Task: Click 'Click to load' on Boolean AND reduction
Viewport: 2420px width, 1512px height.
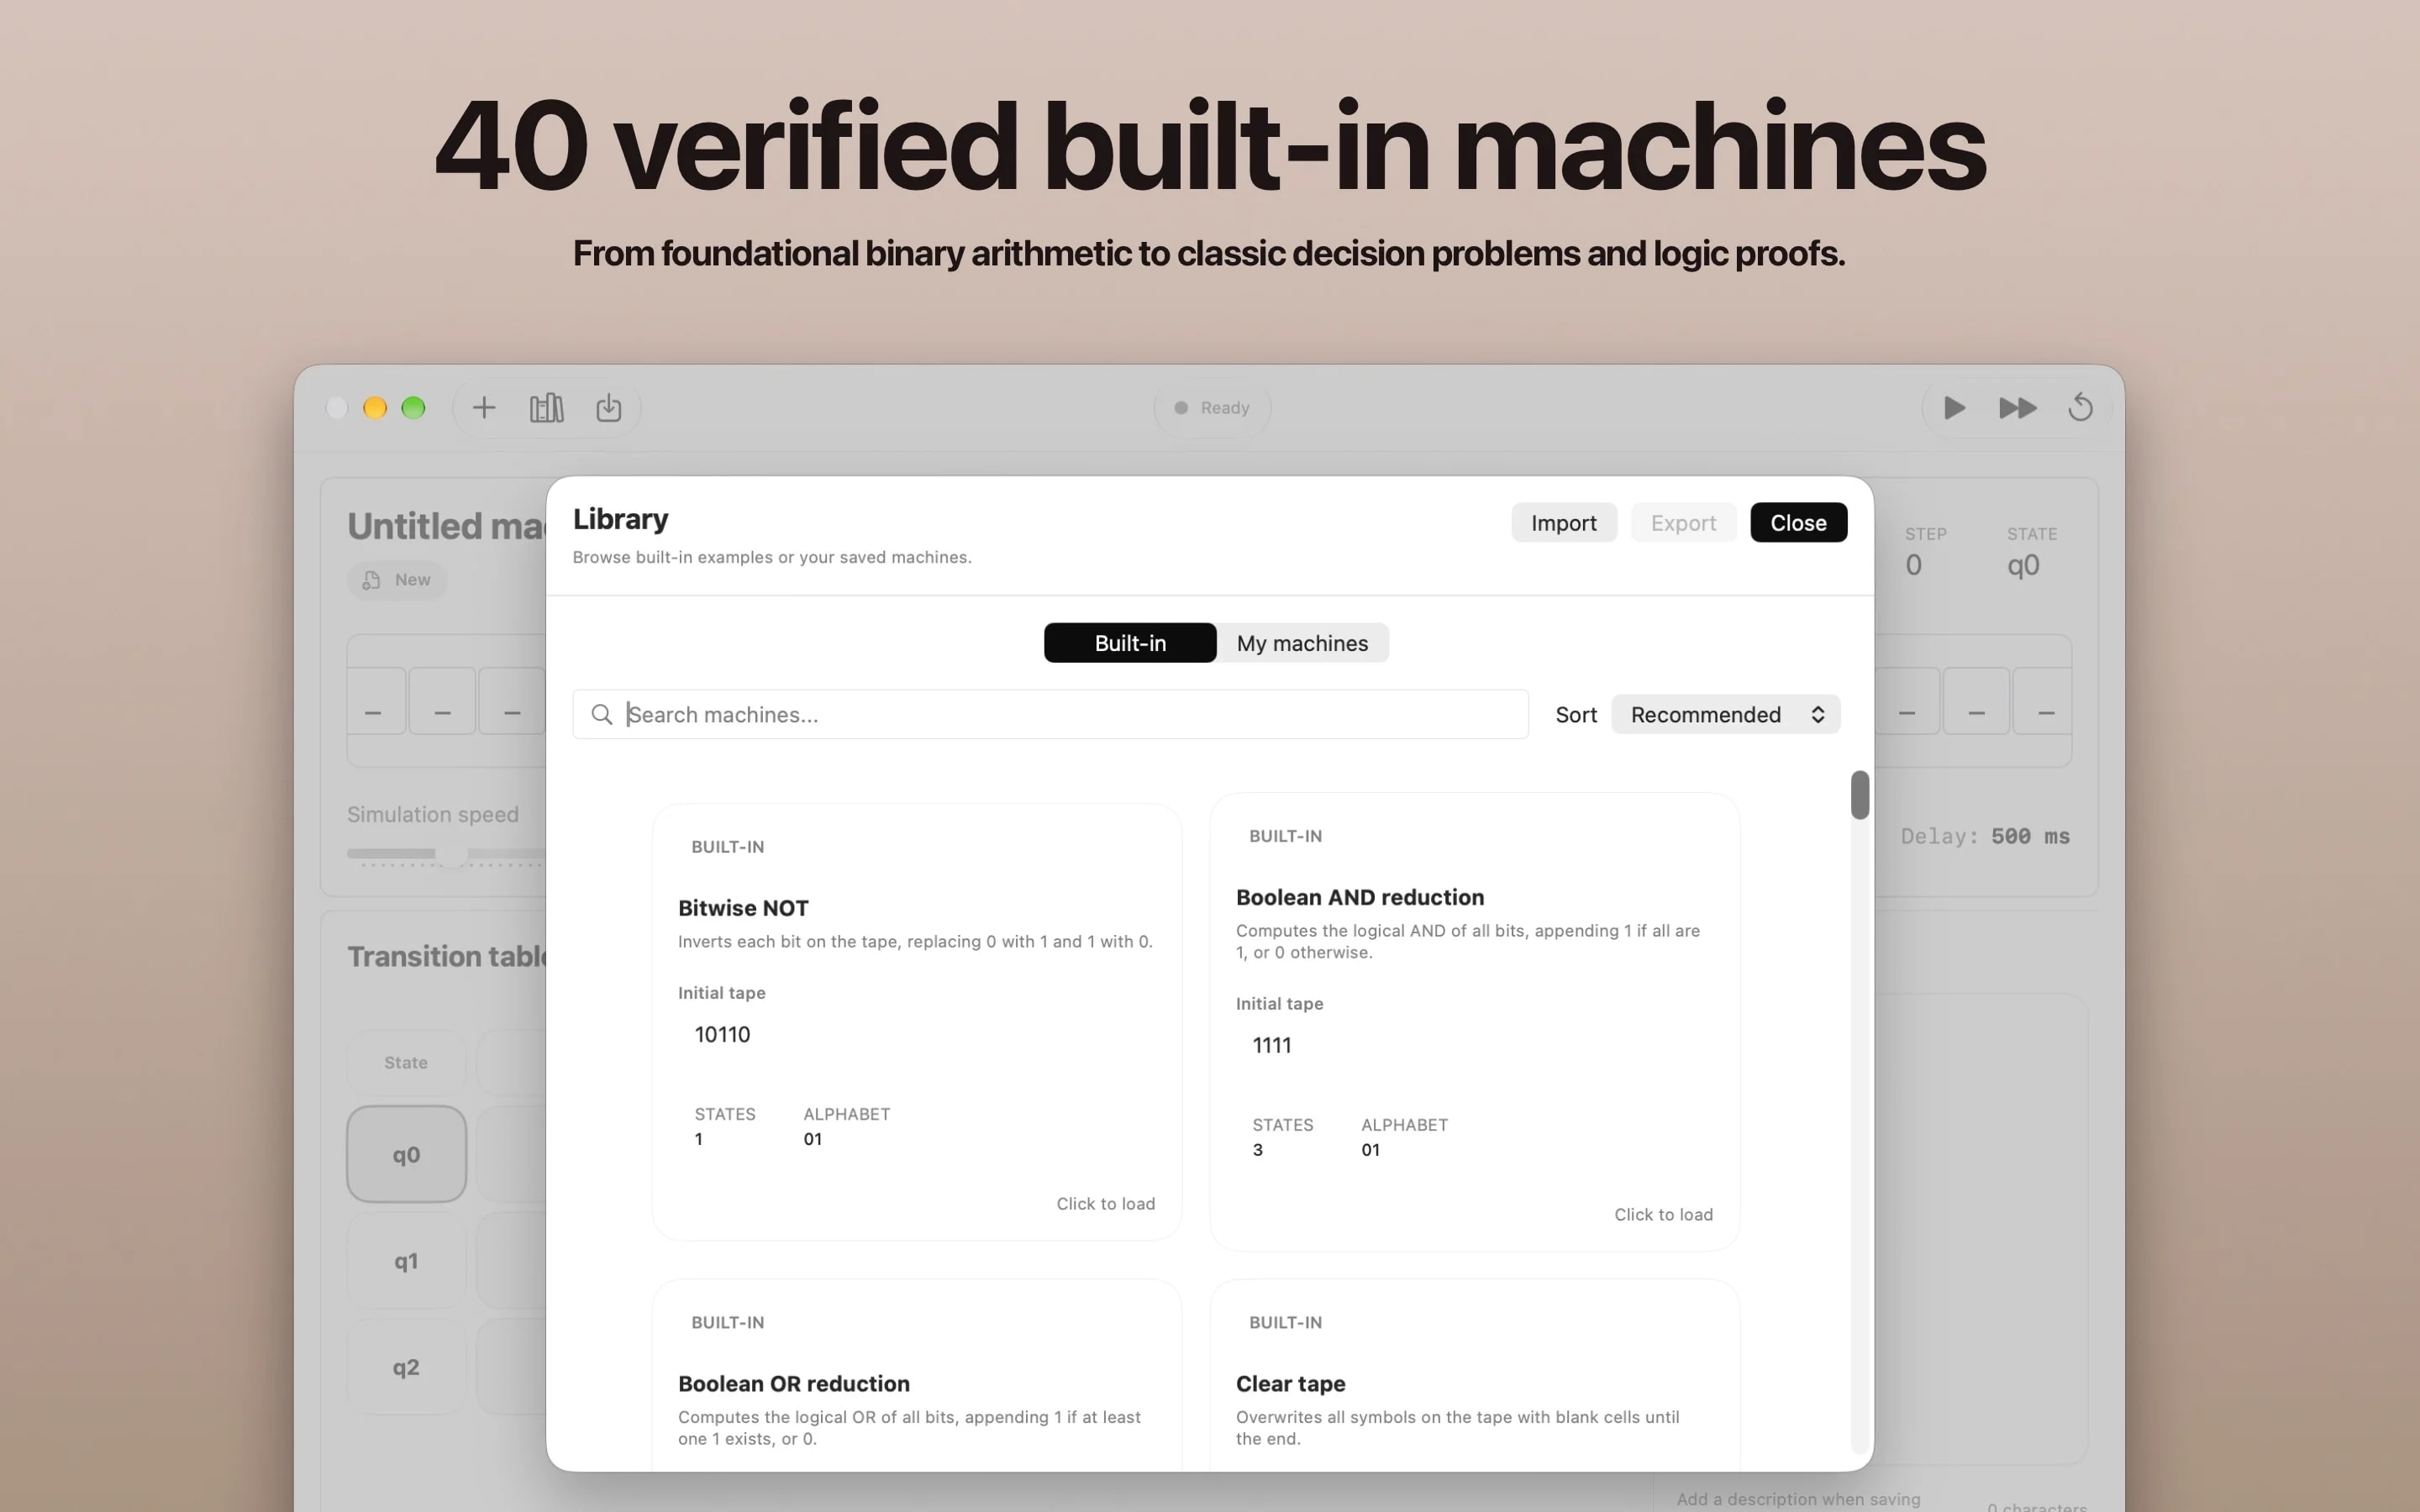Action: pyautogui.click(x=1663, y=1215)
